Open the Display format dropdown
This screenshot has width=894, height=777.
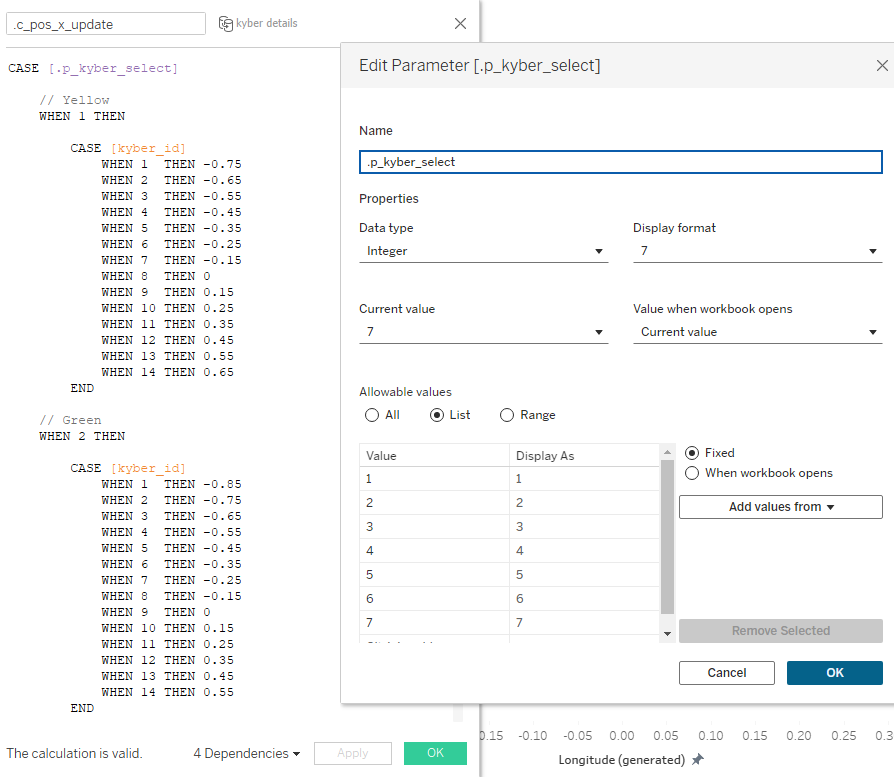757,251
